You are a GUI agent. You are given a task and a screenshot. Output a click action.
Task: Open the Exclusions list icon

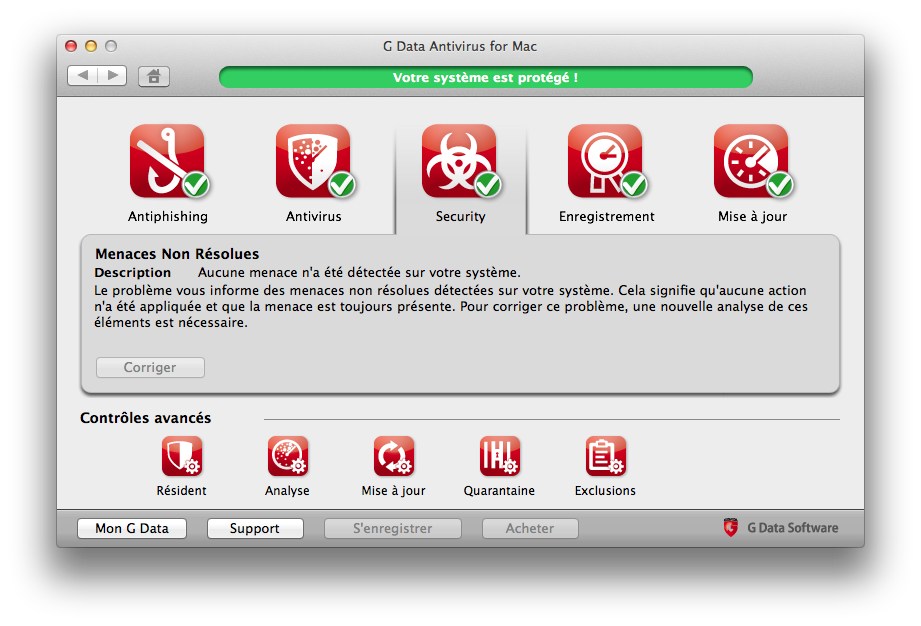606,456
